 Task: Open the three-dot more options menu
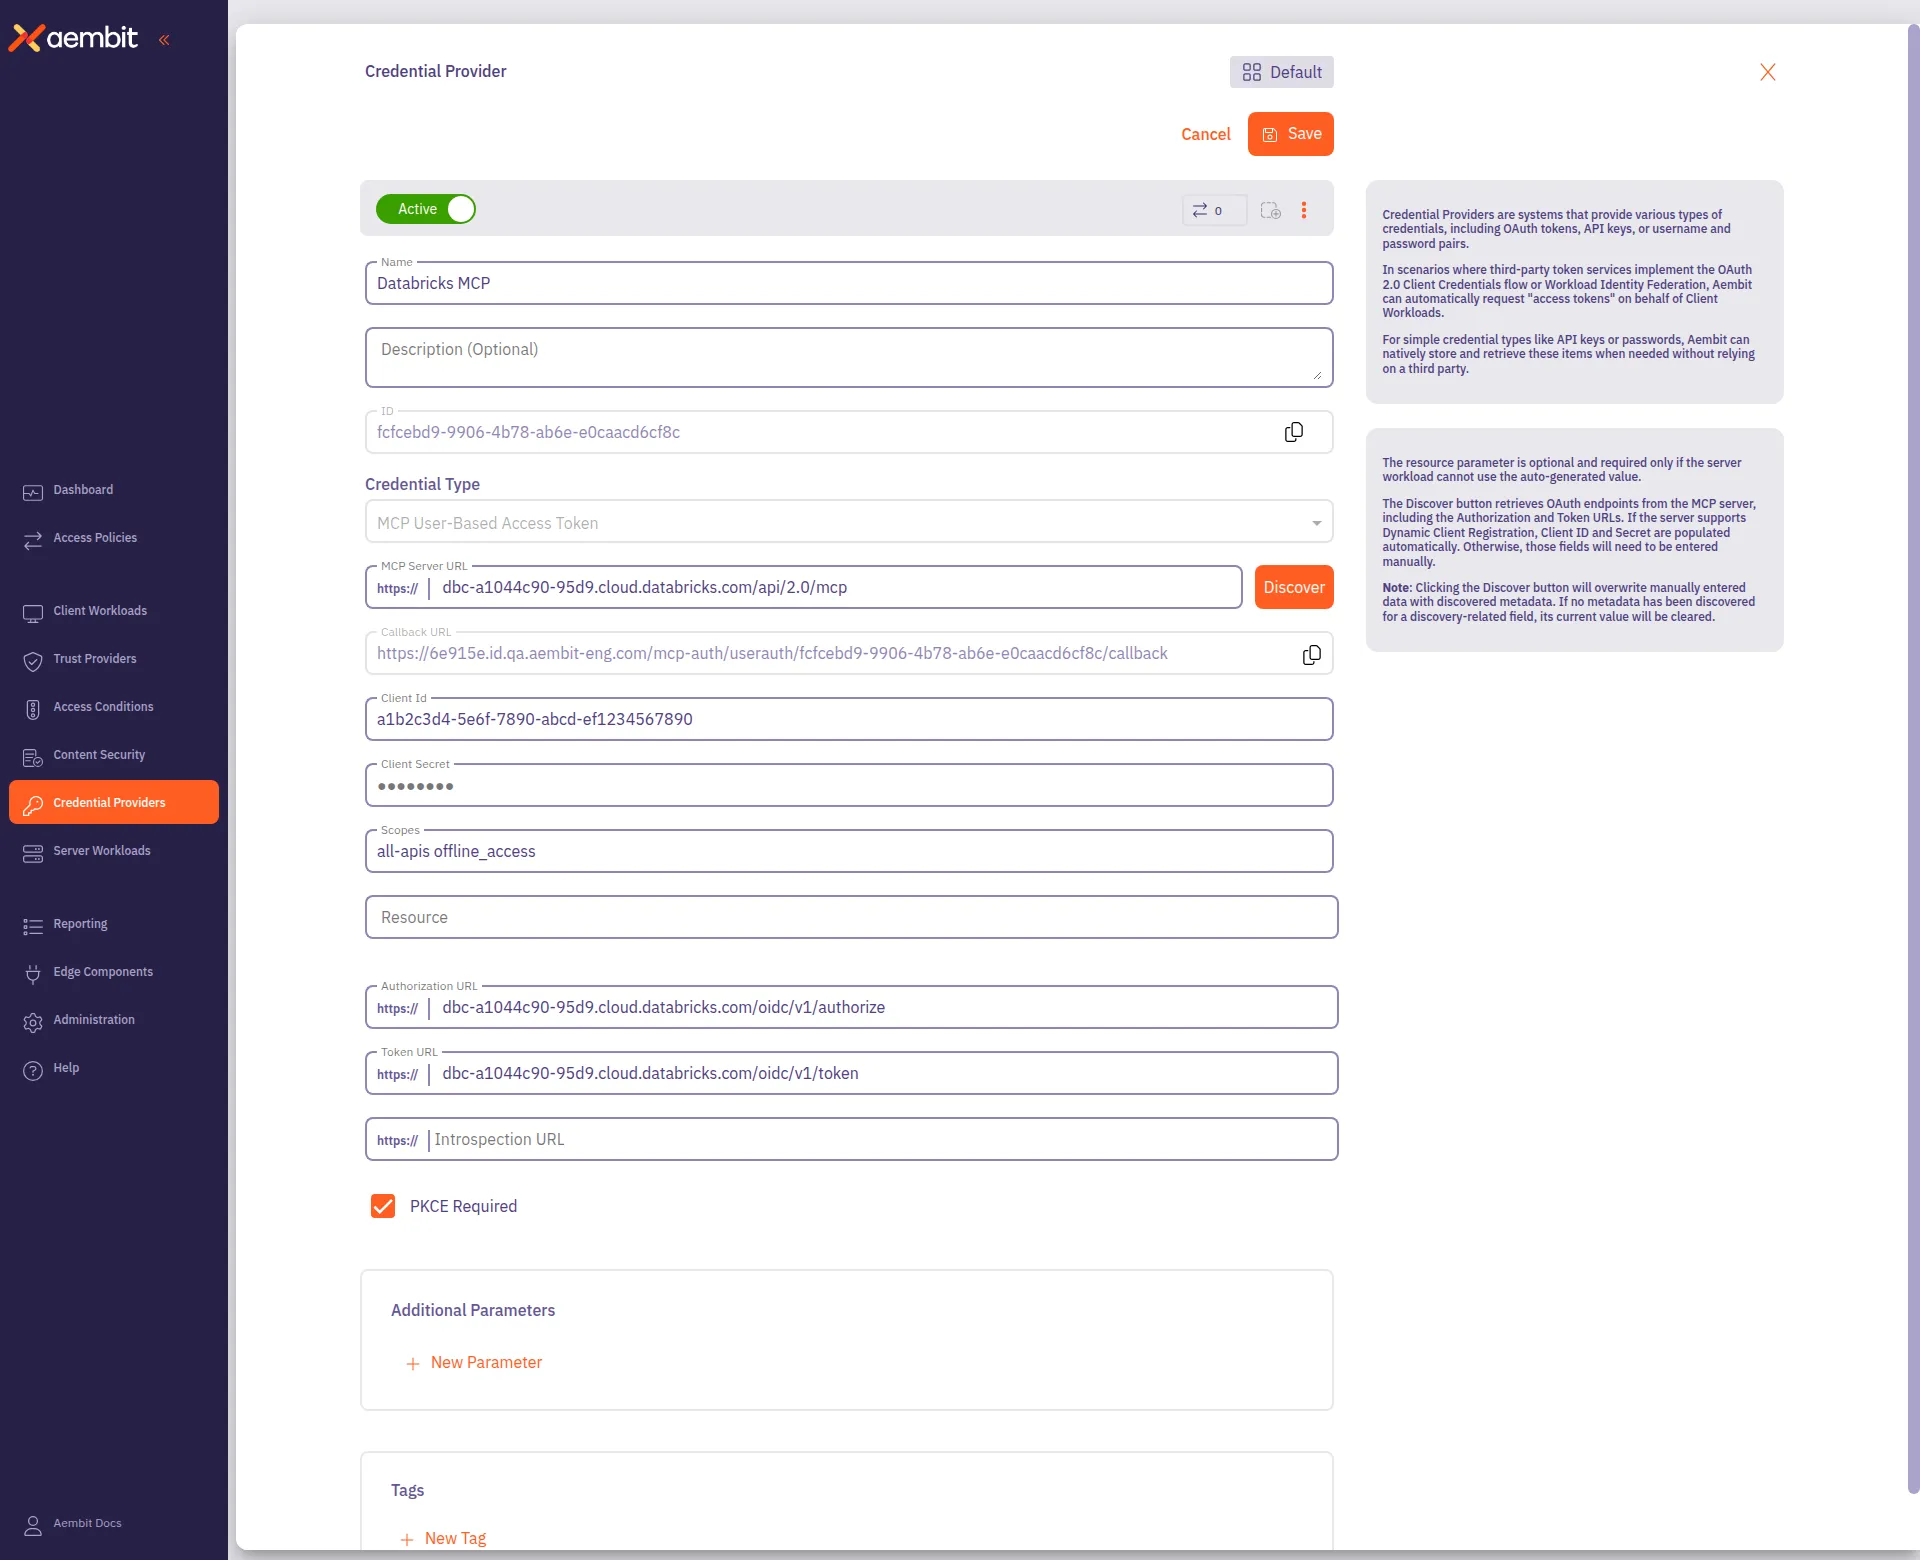[1304, 210]
